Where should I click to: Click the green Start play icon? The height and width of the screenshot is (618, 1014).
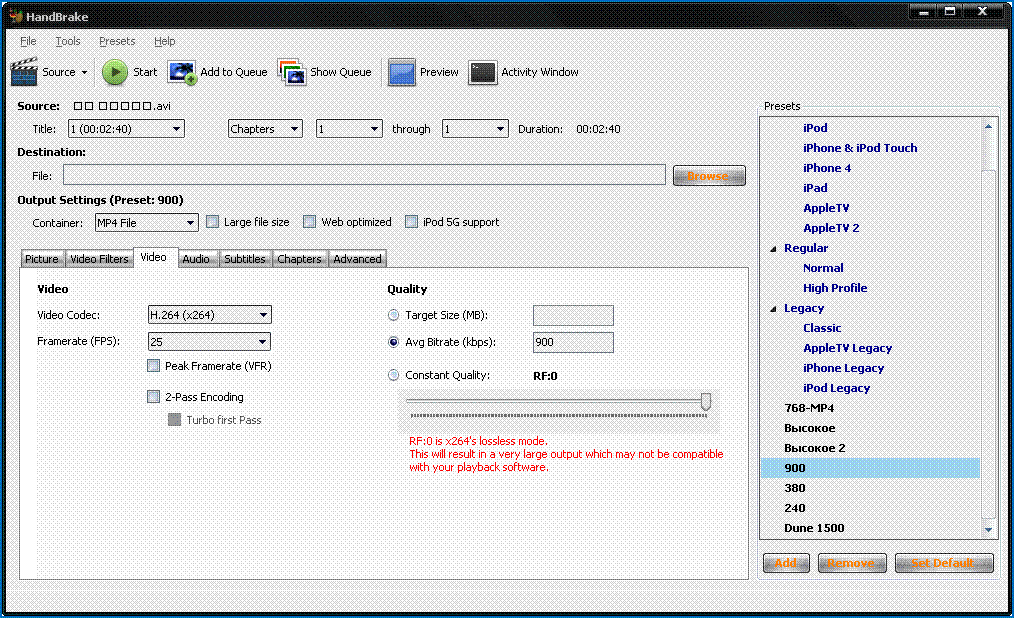tap(115, 72)
